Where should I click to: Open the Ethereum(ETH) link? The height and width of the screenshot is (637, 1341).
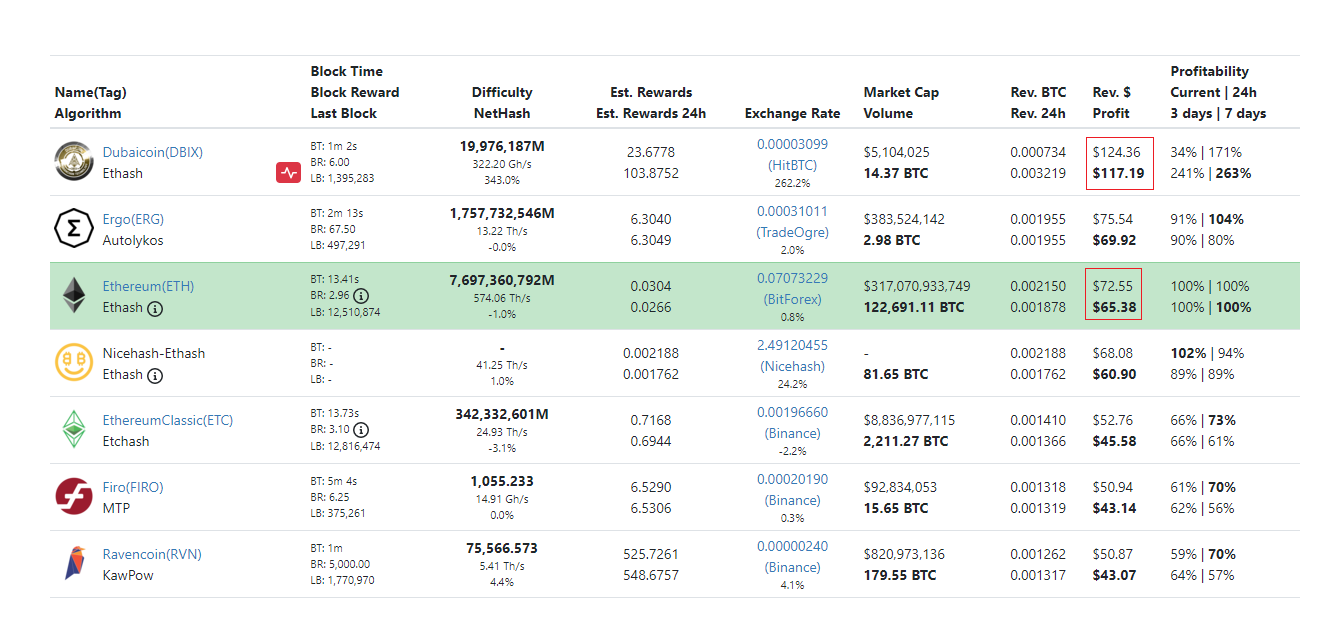[148, 286]
